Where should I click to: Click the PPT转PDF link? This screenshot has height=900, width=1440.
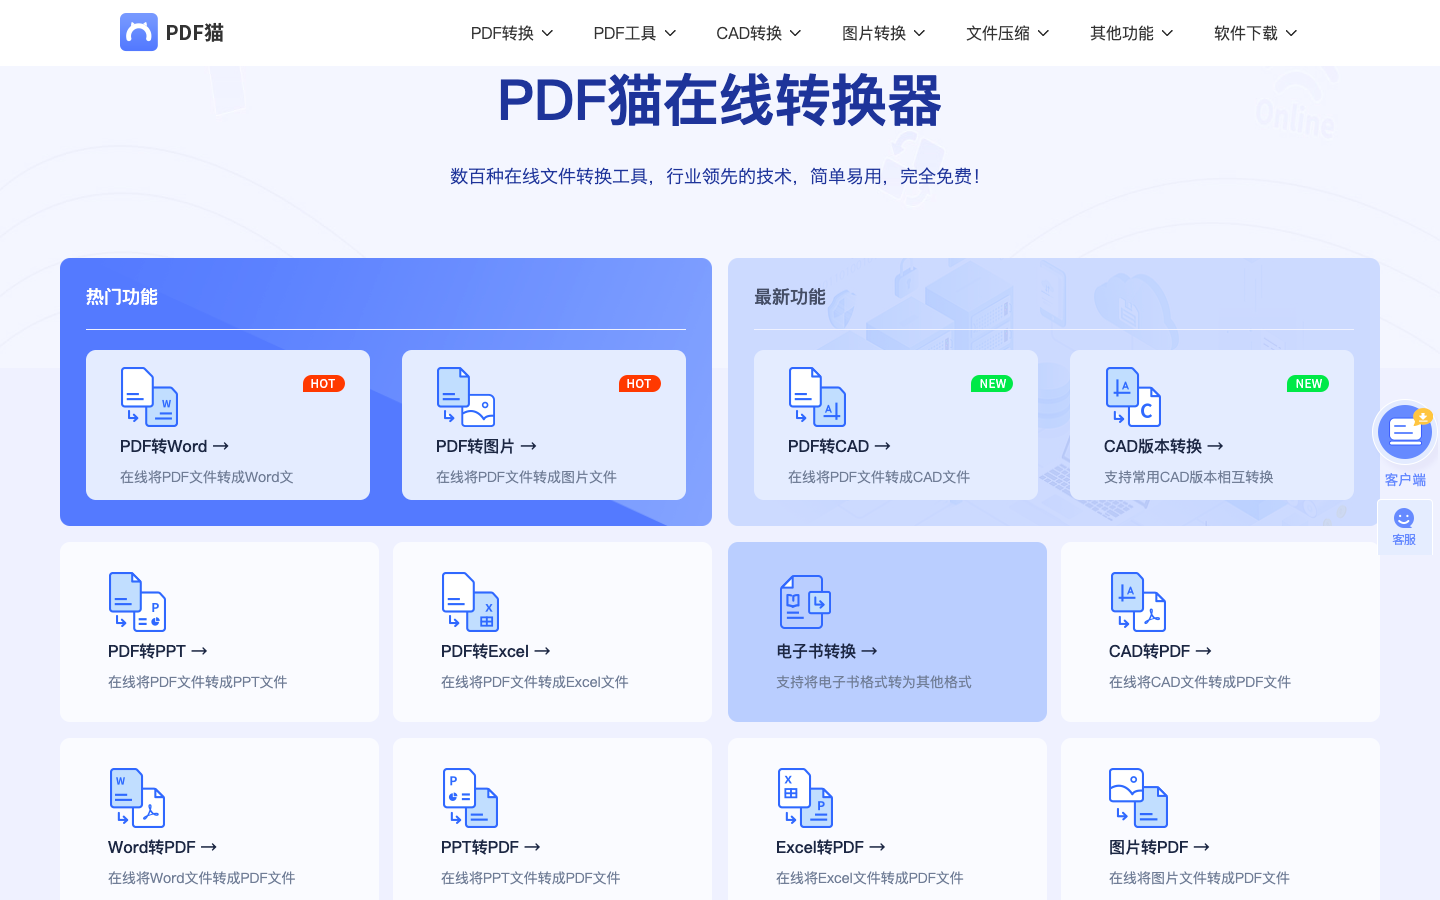(x=488, y=846)
